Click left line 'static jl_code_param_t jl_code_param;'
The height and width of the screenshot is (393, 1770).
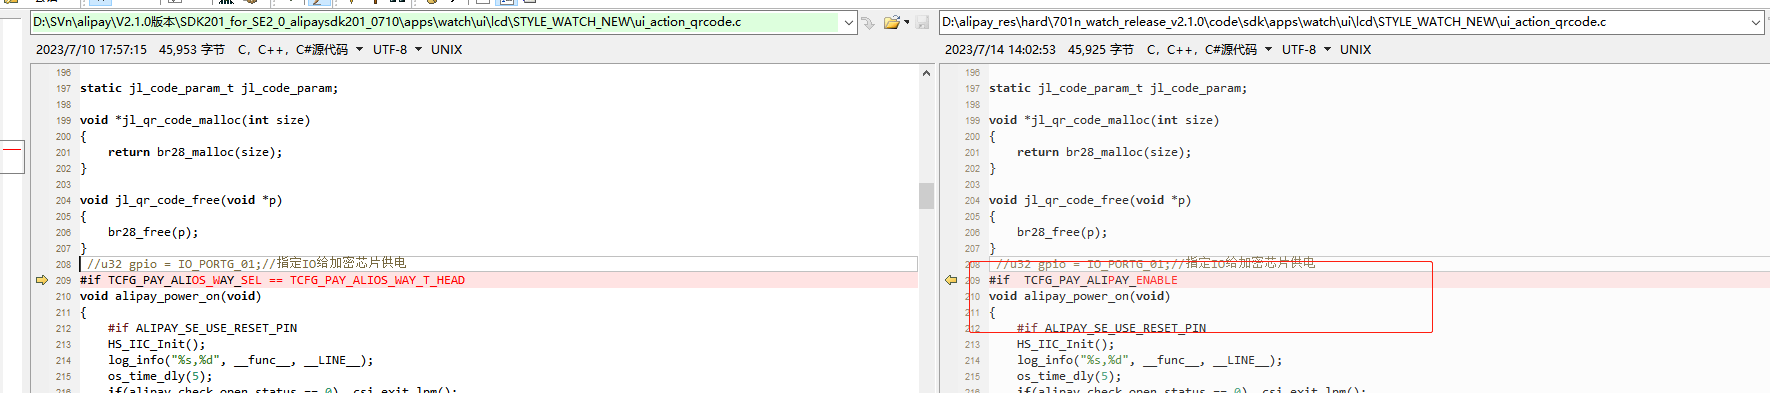(x=209, y=88)
